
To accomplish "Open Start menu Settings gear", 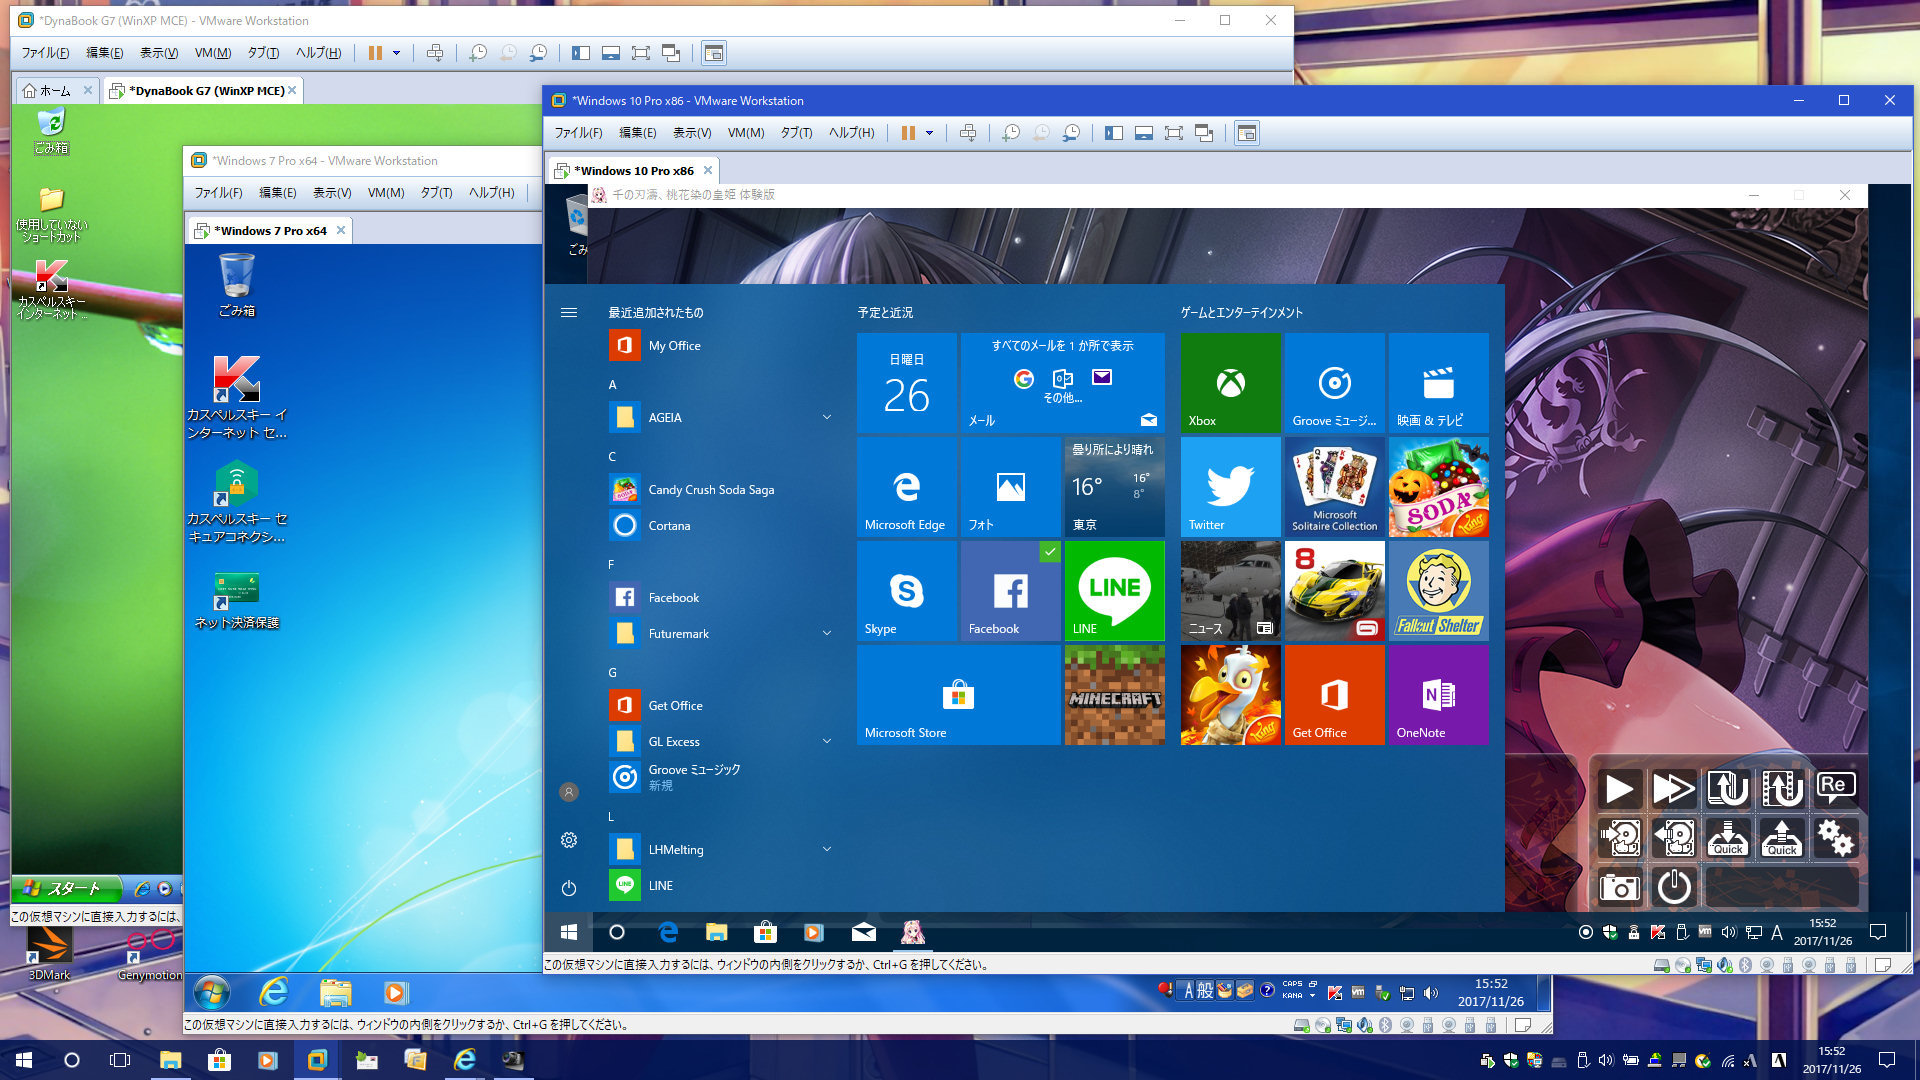I will coord(569,840).
